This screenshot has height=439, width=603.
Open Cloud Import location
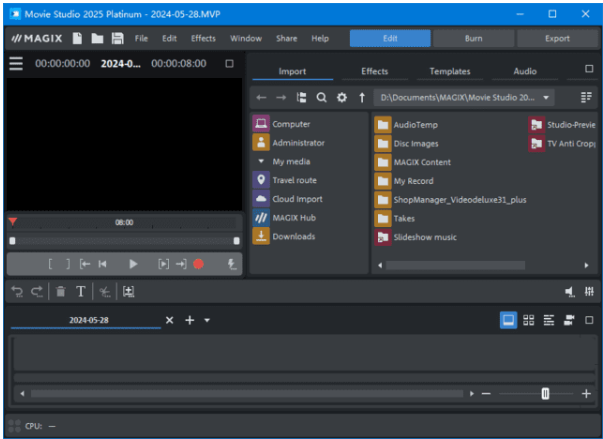tap(298, 199)
